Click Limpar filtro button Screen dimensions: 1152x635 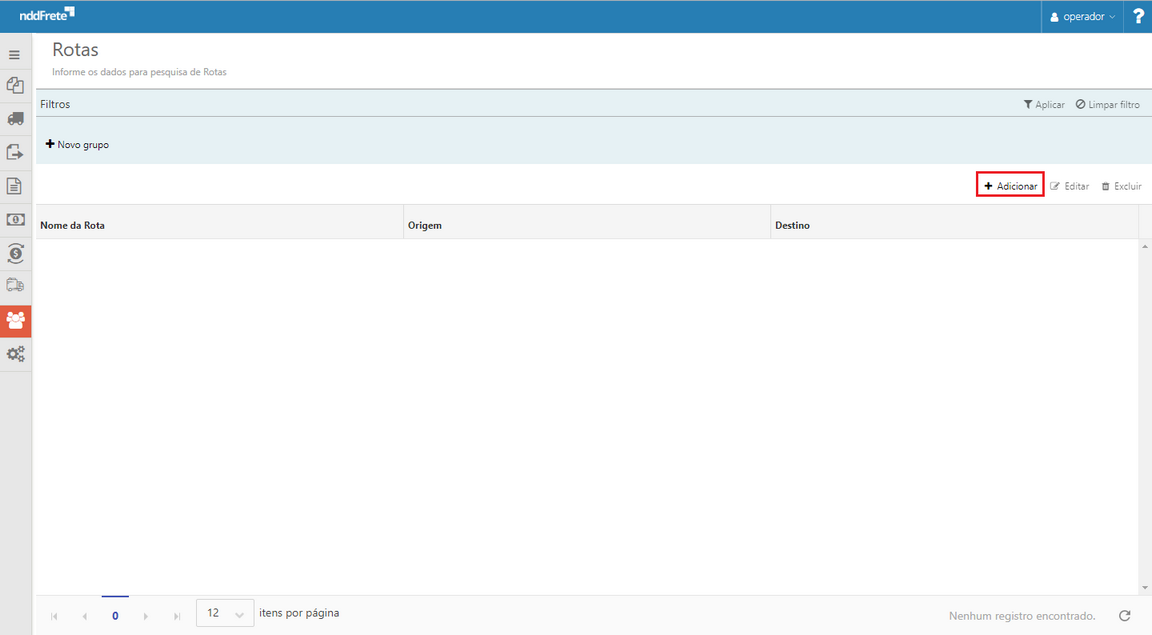tap(1108, 104)
